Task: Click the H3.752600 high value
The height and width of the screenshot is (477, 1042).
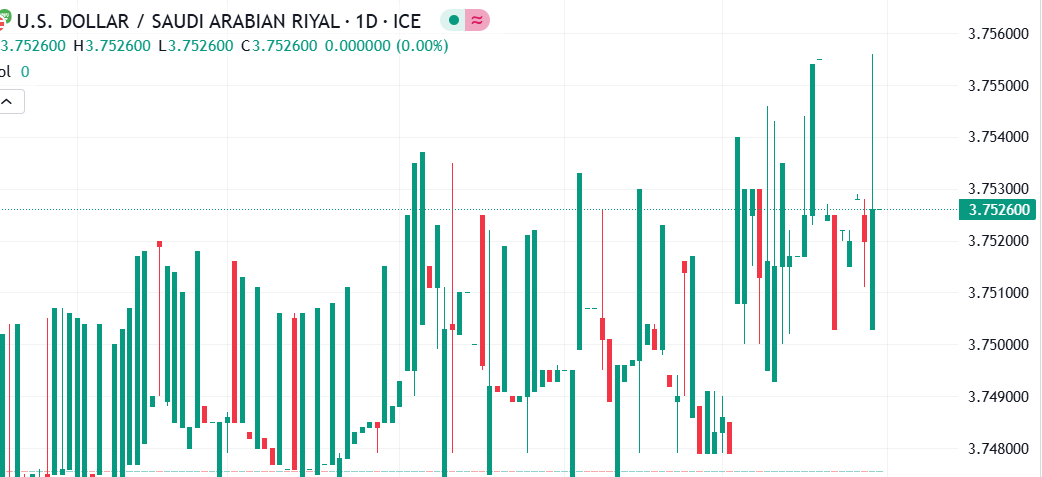Action: click(x=112, y=46)
